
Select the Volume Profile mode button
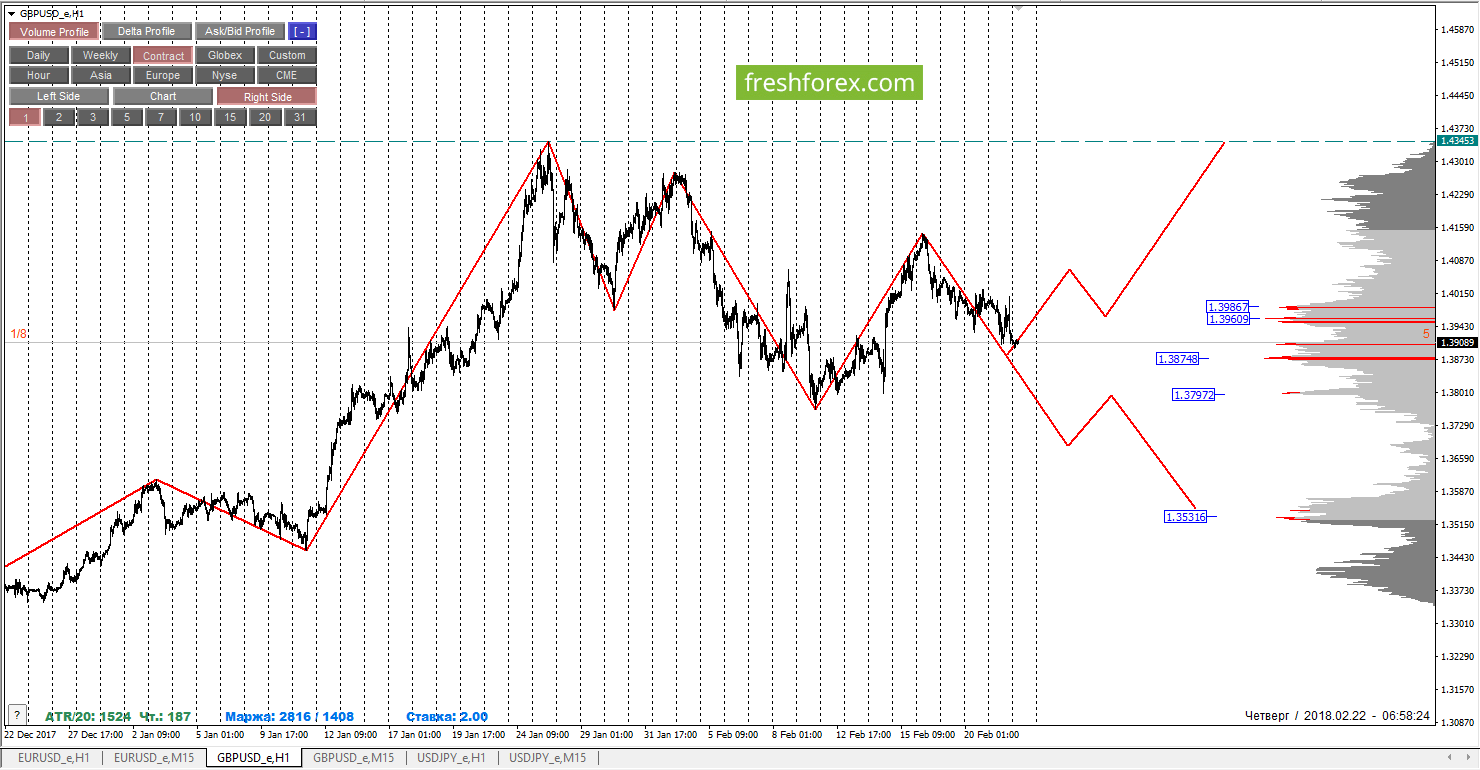54,32
